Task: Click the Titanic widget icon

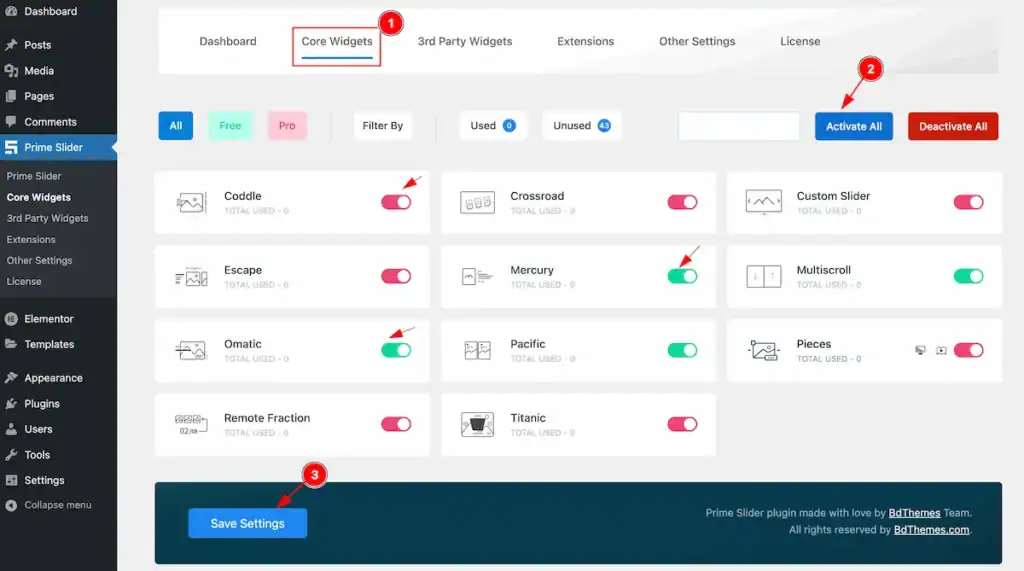Action: point(477,425)
